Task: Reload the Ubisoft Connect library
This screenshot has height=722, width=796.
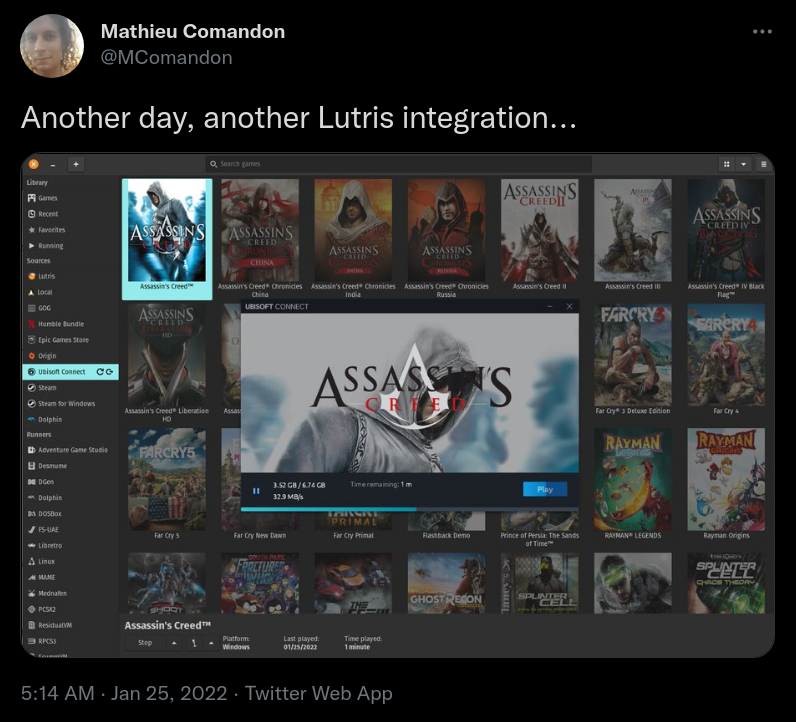Action: [x=100, y=372]
